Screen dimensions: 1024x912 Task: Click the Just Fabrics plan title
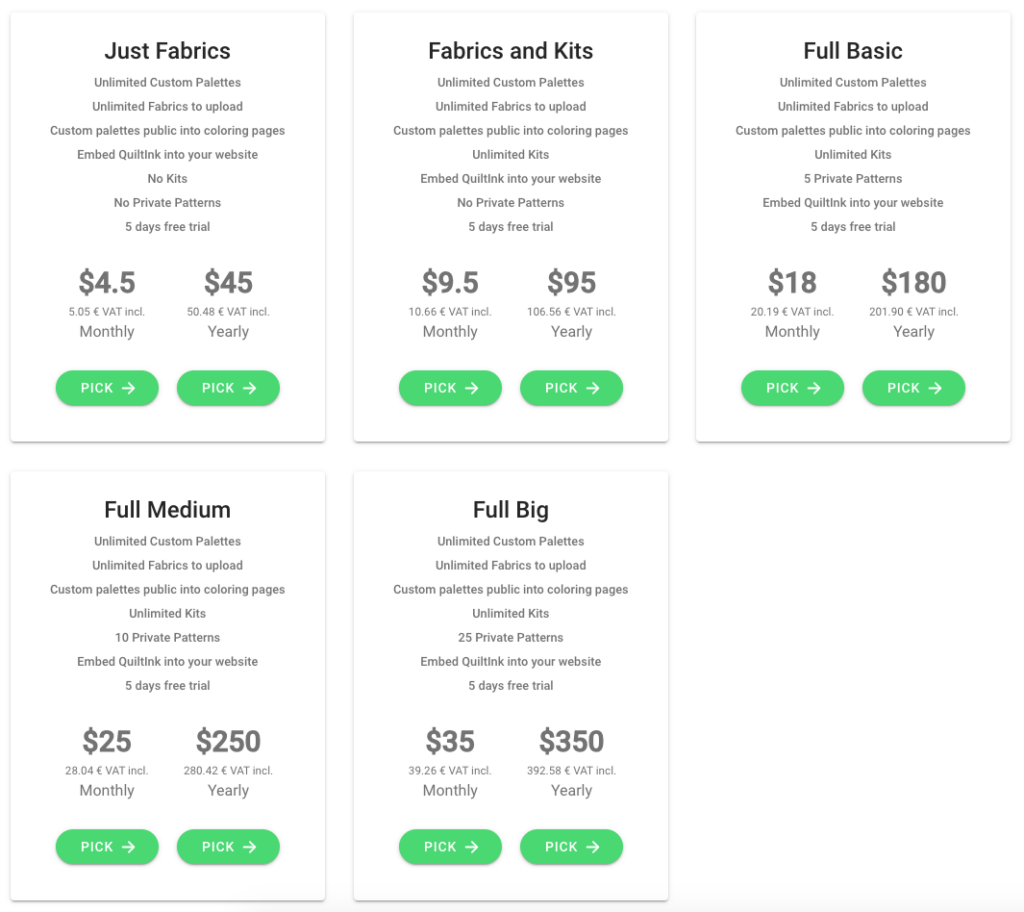[167, 51]
